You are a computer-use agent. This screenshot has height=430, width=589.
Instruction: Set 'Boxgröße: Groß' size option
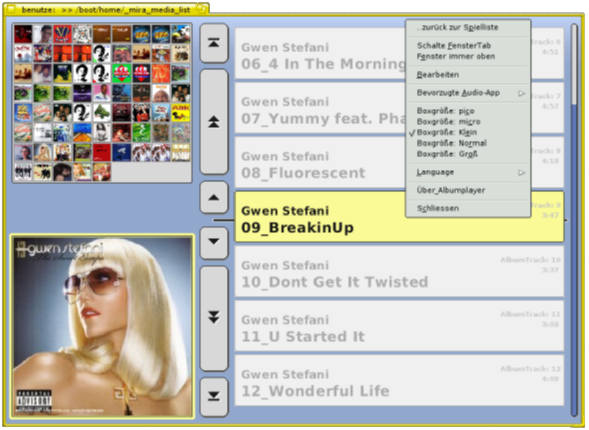tap(468, 154)
